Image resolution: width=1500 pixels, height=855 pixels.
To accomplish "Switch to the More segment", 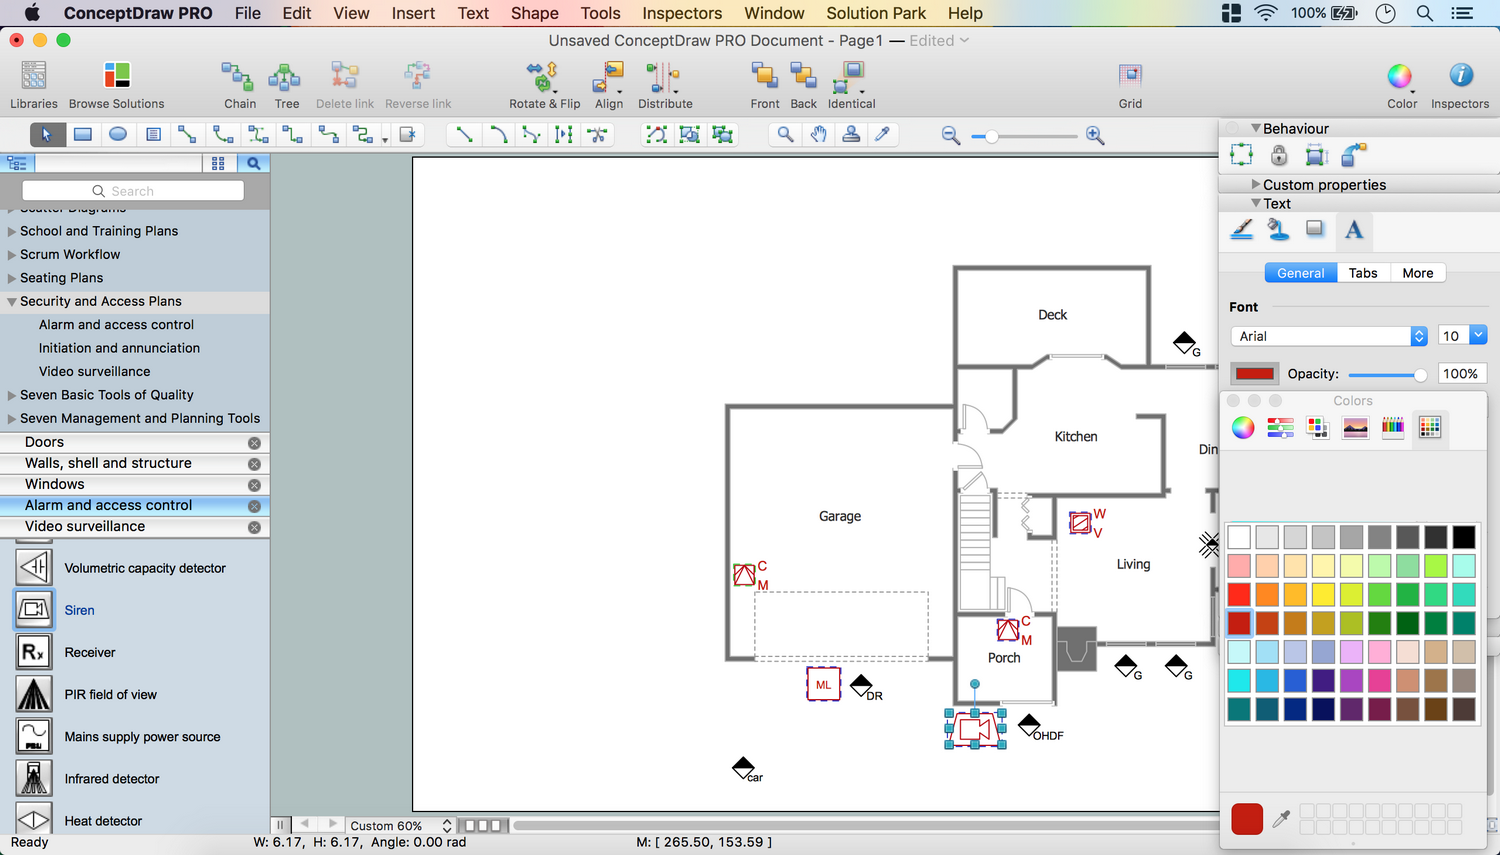I will point(1418,273).
